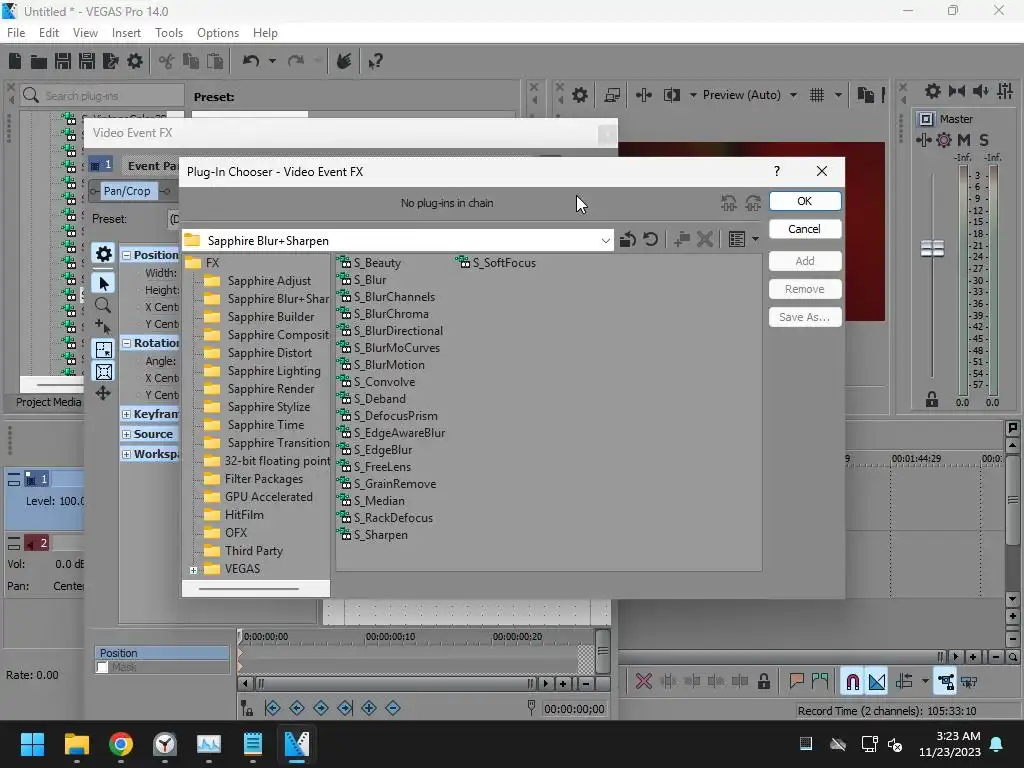Click Split Screen View icon in preview toolbar
1024x768 pixels.
671,95
